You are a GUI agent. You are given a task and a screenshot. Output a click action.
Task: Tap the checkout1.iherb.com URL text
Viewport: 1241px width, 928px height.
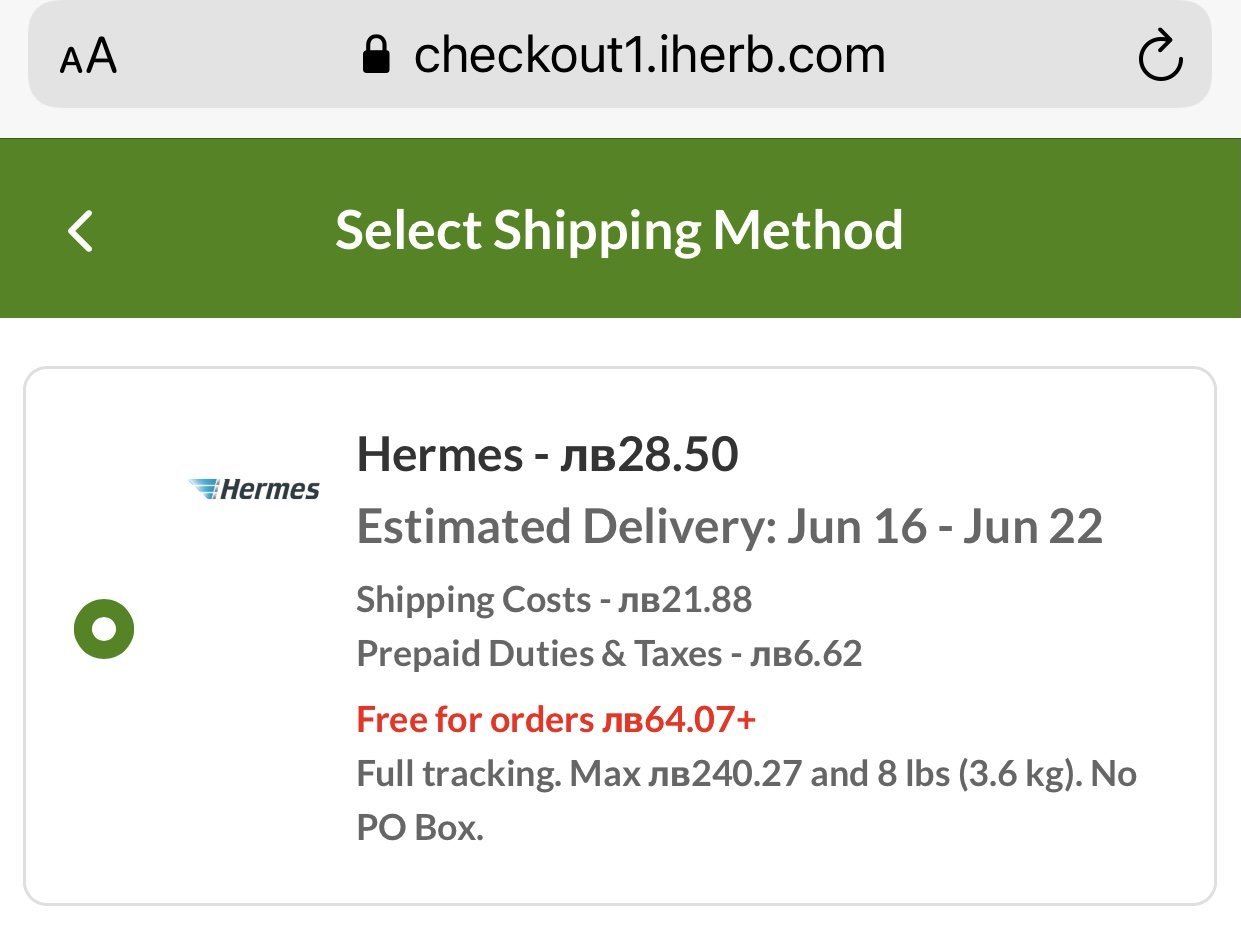coord(650,55)
